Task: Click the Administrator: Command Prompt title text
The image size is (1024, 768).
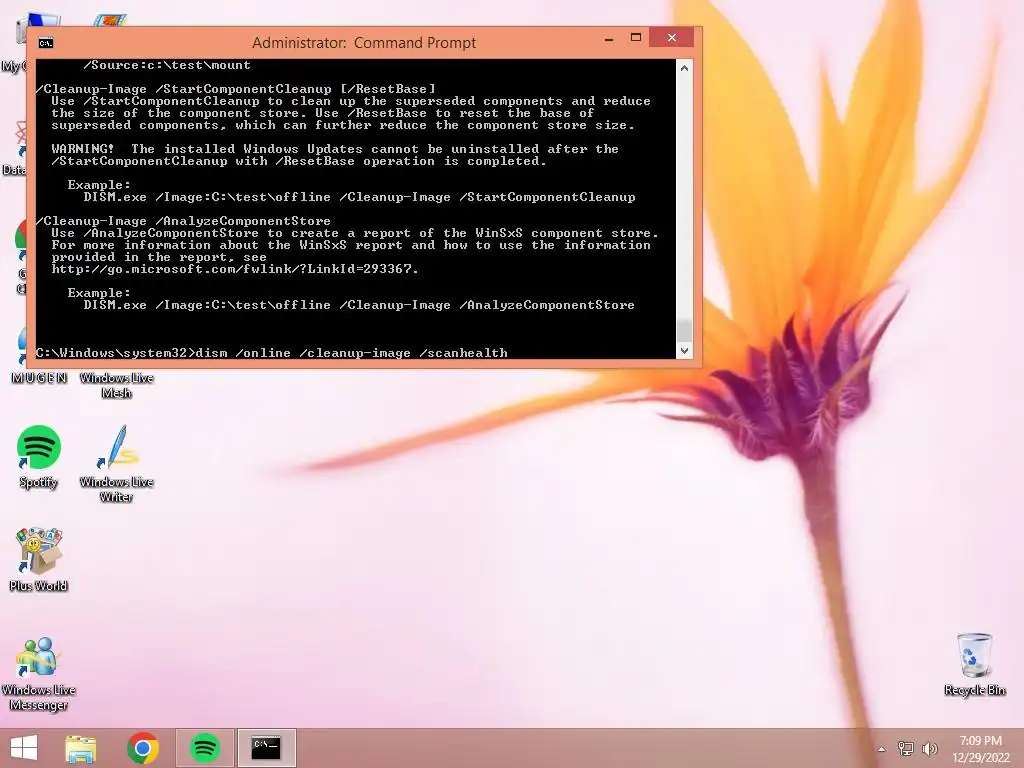Action: [x=364, y=43]
